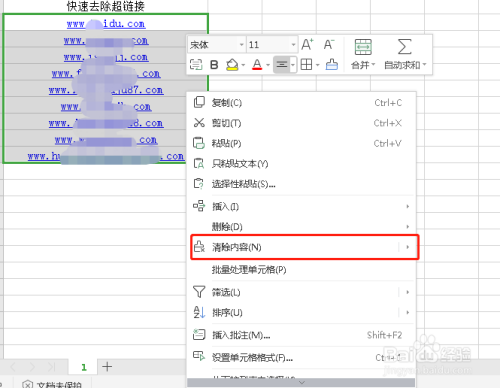500x388 pixels.
Task: Expand the 筛选 submenu arrow
Action: (x=408, y=292)
